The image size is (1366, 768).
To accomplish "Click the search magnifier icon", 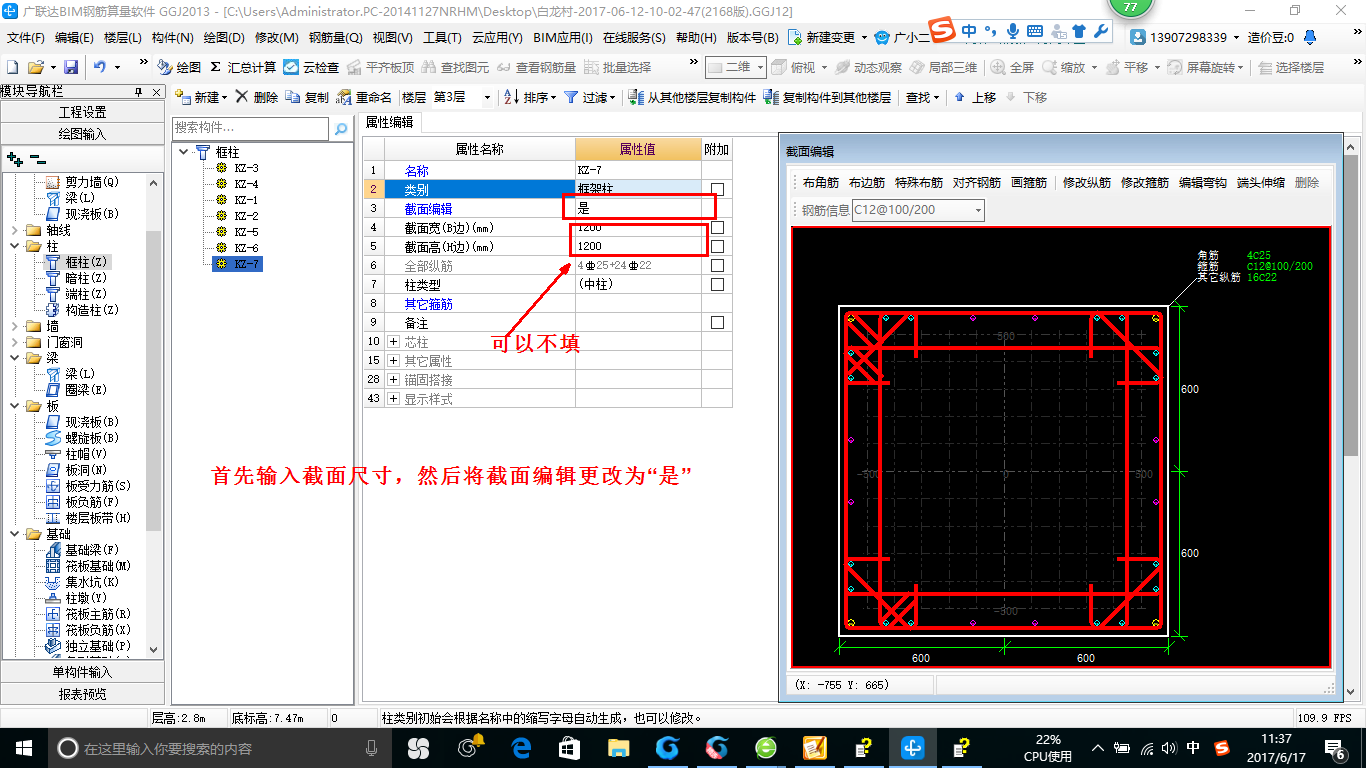I will click(x=340, y=129).
